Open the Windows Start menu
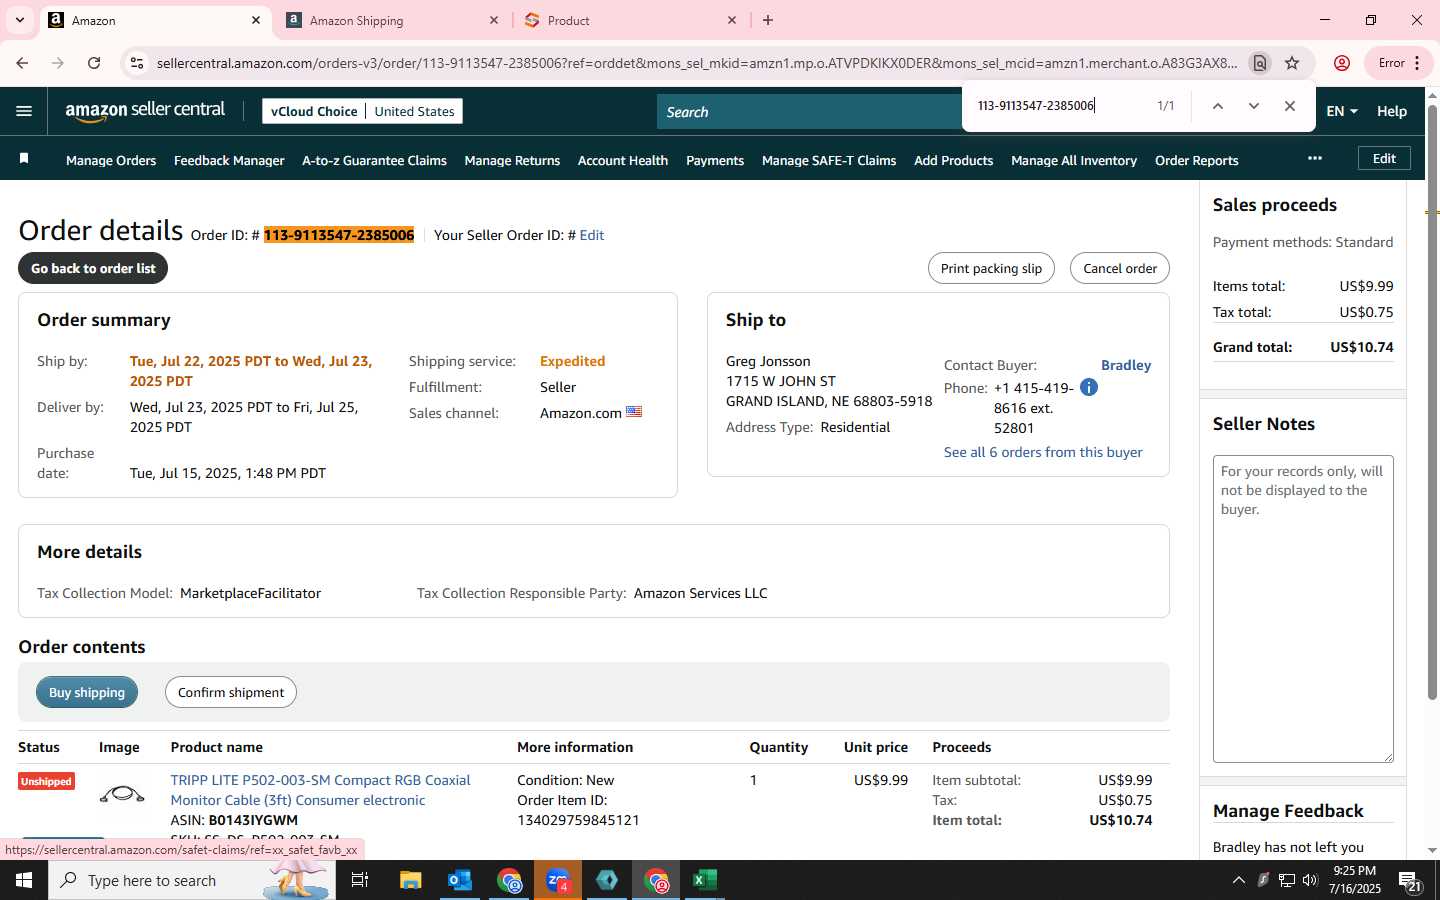Viewport: 1440px width, 900px height. pyautogui.click(x=24, y=880)
